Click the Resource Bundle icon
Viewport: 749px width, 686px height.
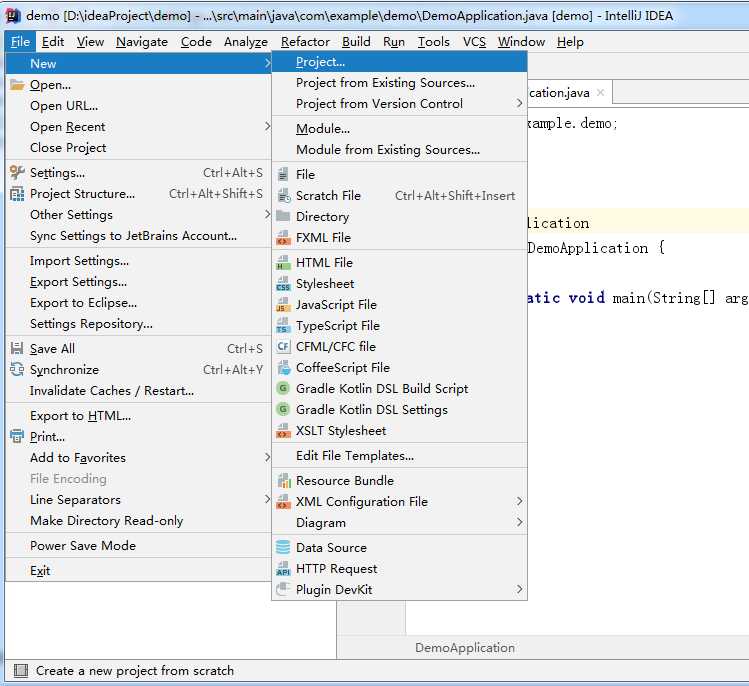coord(284,480)
